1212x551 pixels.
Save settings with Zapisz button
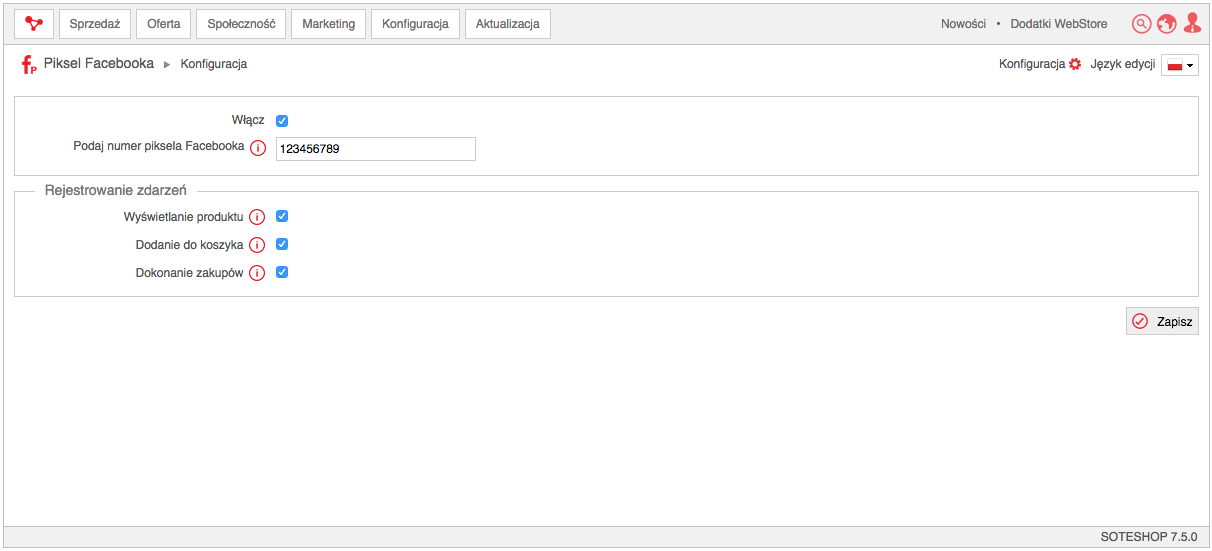pos(1162,321)
